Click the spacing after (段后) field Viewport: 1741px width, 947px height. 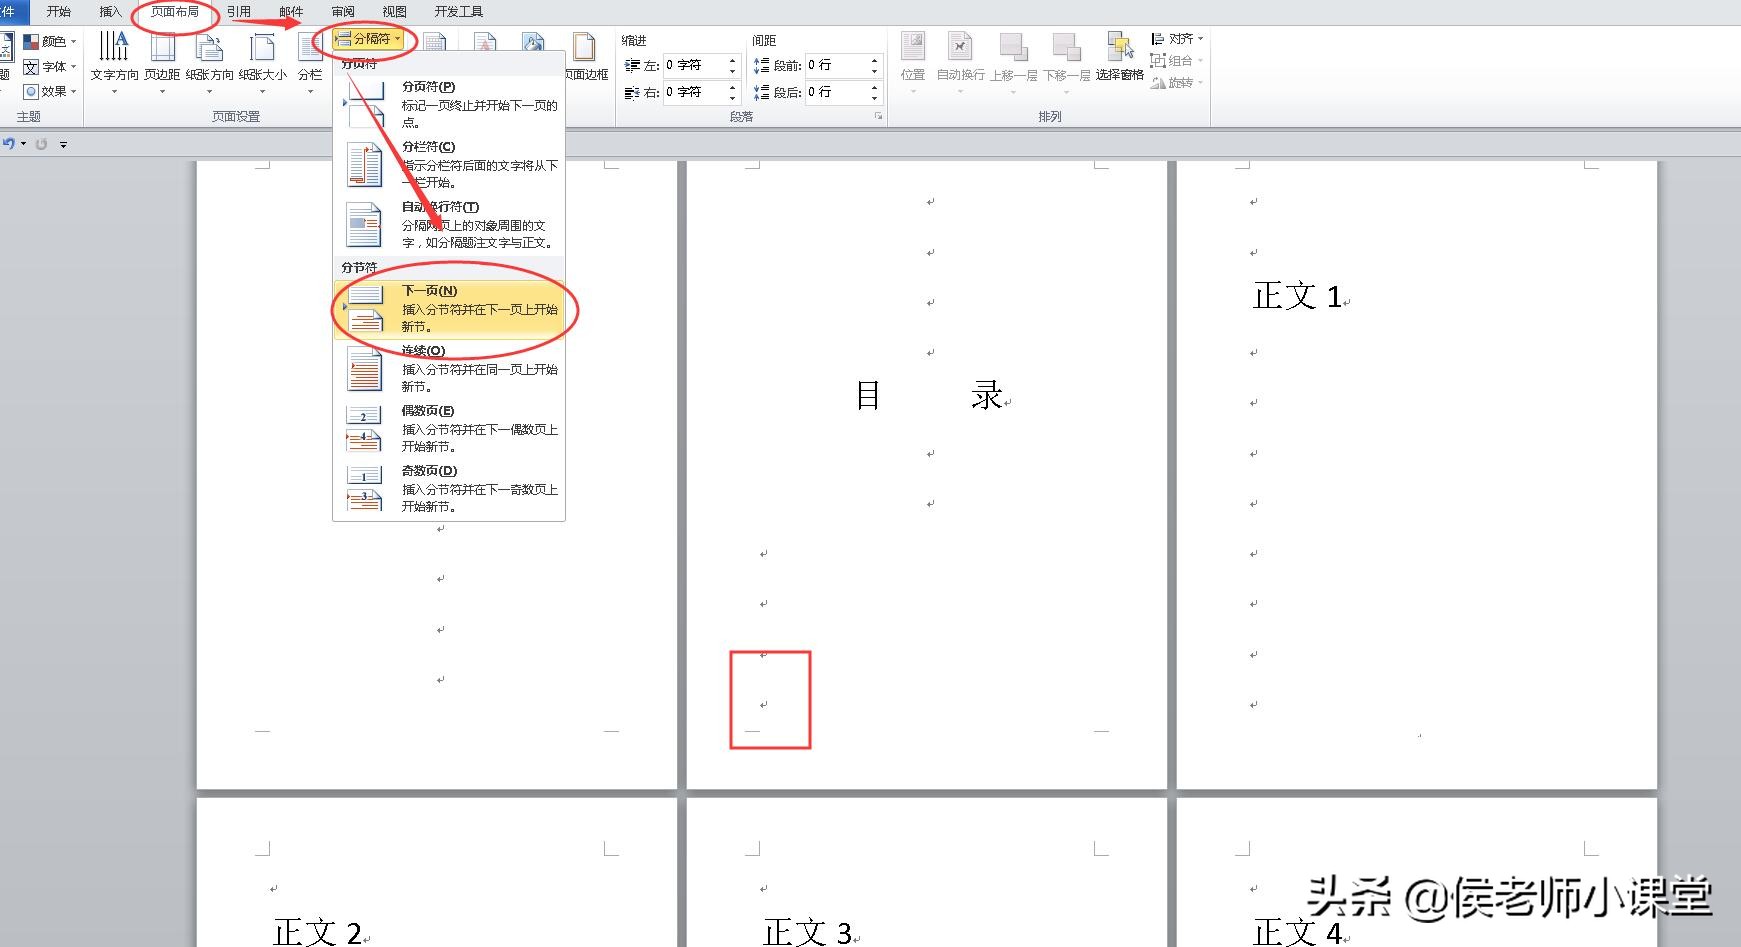836,92
